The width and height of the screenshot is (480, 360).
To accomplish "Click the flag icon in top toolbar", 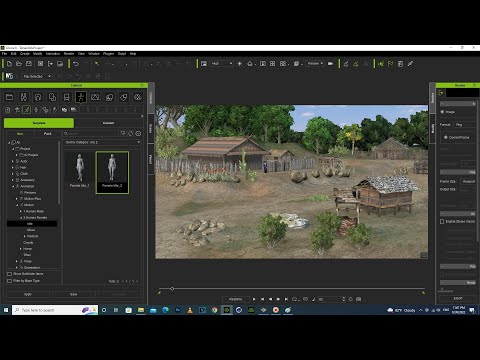I will (x=391, y=64).
